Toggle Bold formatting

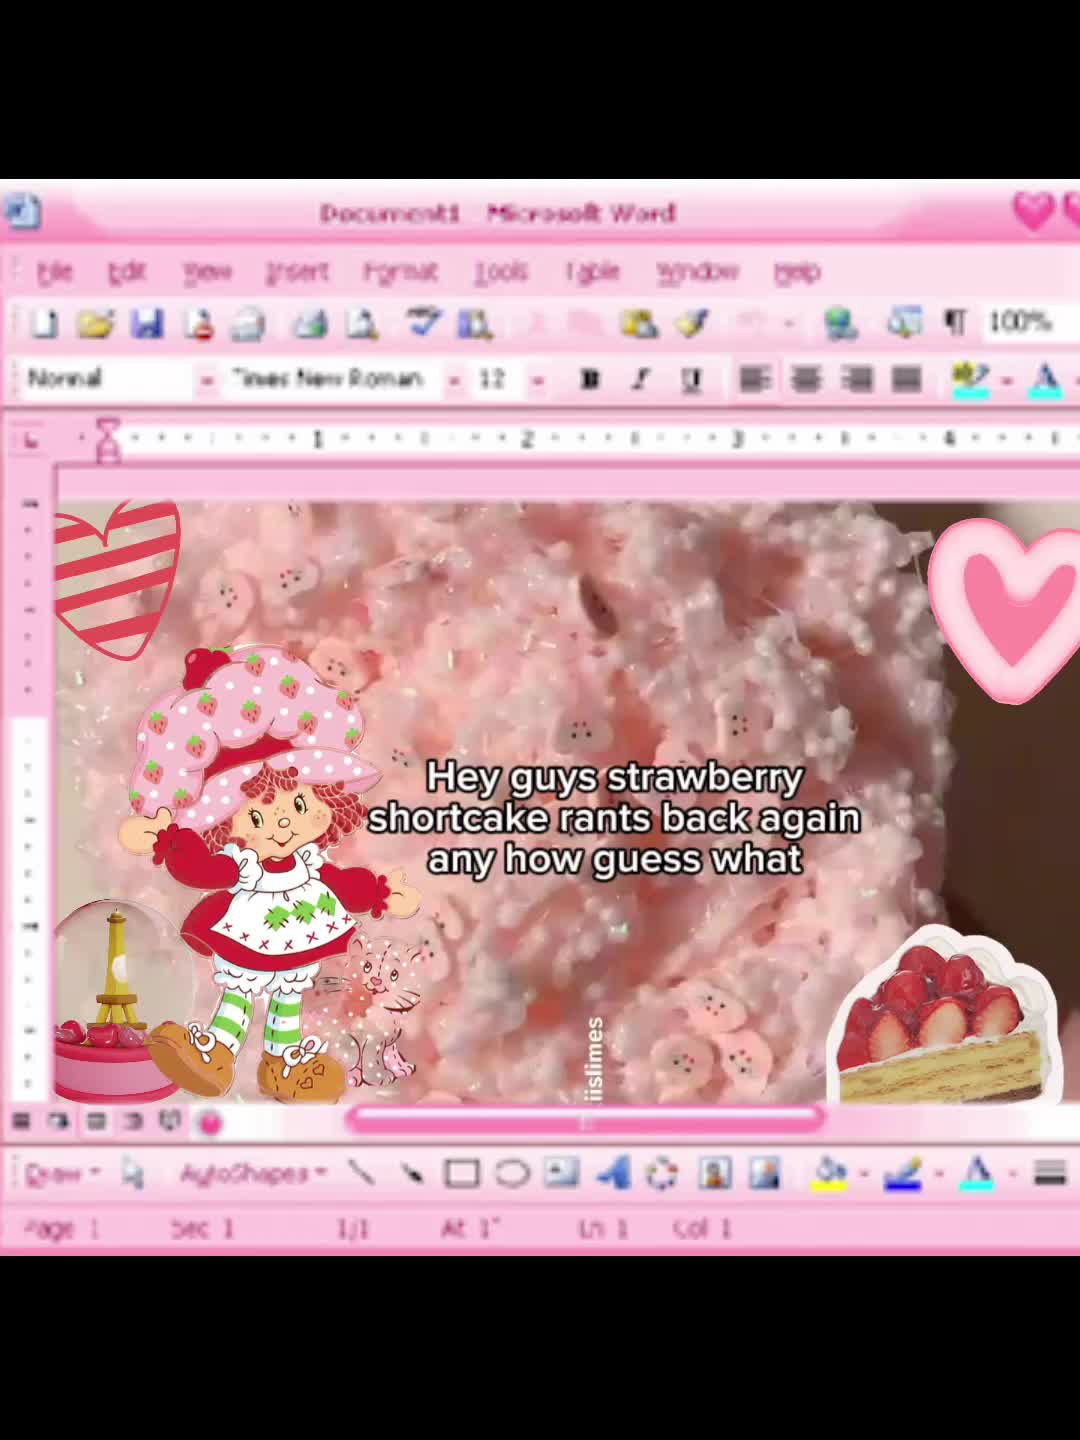tap(590, 379)
